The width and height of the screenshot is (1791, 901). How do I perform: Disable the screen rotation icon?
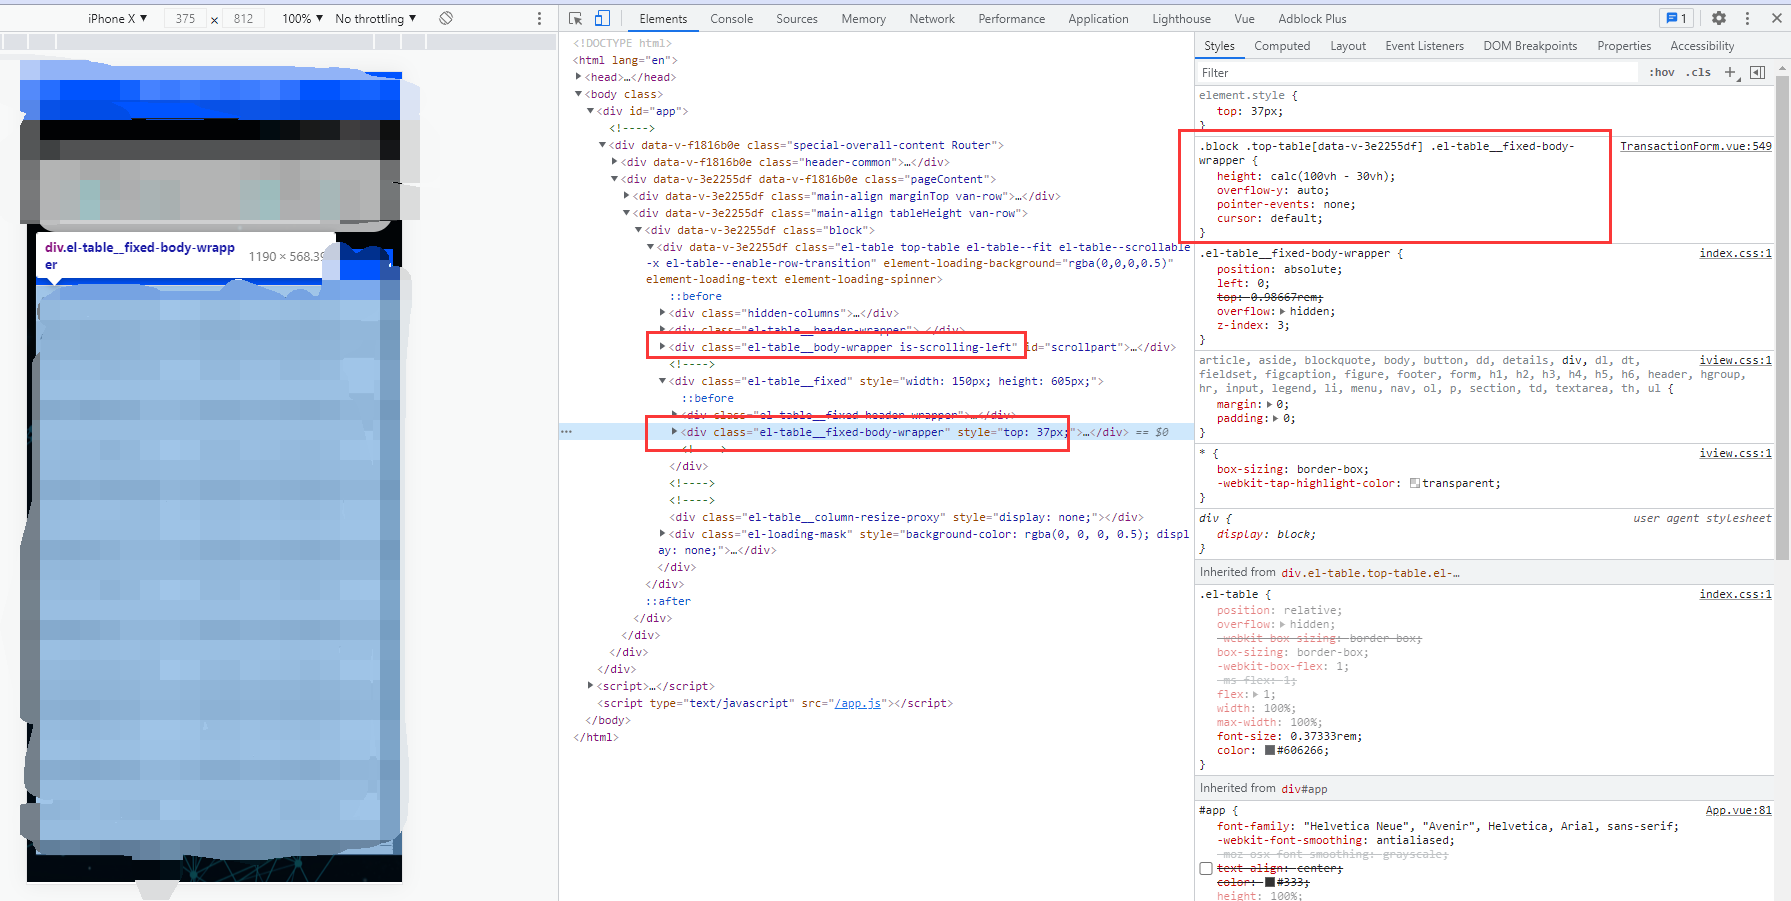click(x=445, y=18)
